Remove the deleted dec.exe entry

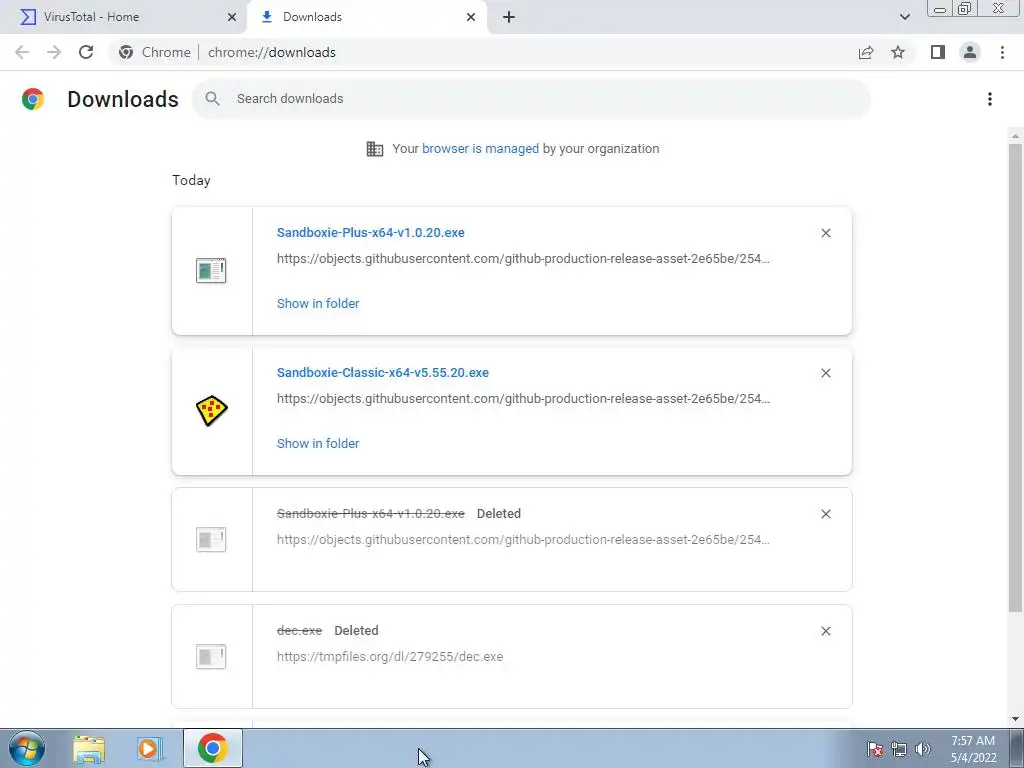(x=825, y=631)
